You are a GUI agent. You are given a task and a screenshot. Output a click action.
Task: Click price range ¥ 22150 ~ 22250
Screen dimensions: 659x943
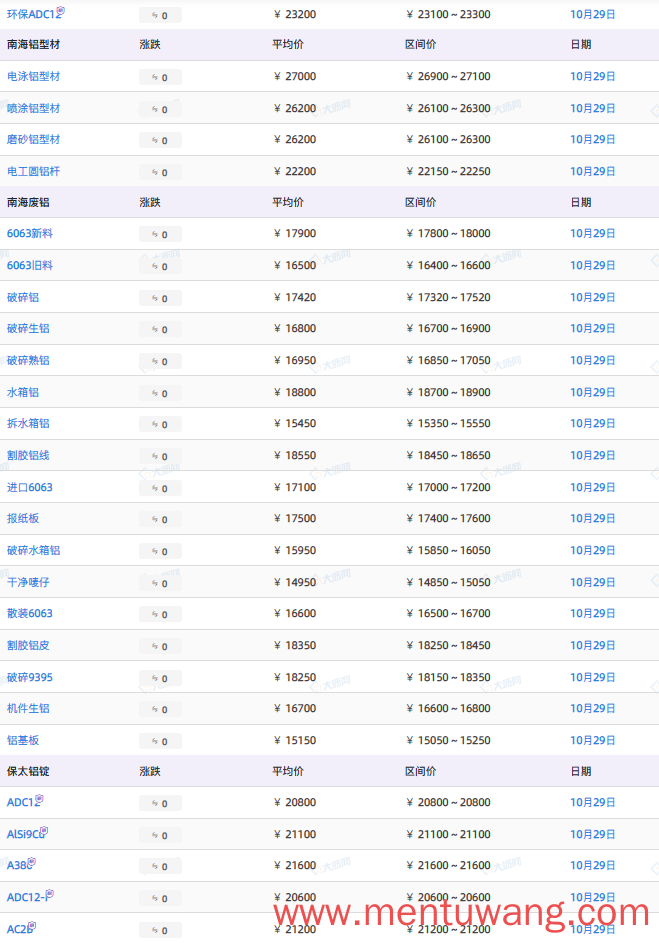[x=449, y=171]
